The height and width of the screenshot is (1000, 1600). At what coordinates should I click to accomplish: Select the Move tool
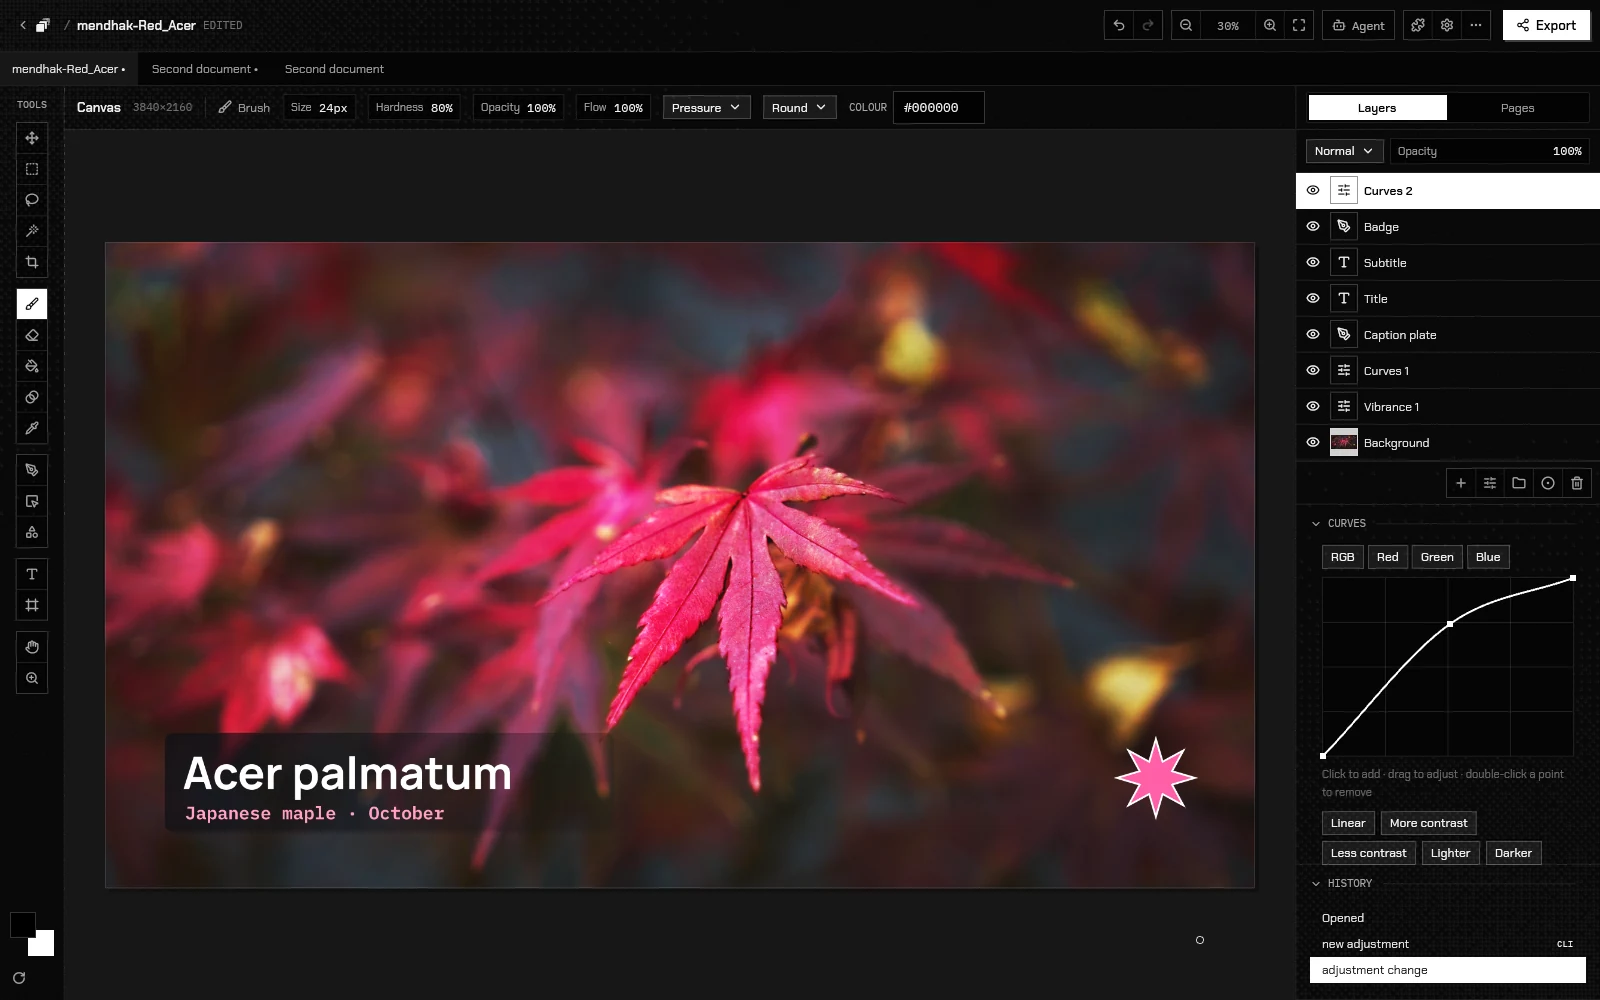(x=32, y=138)
